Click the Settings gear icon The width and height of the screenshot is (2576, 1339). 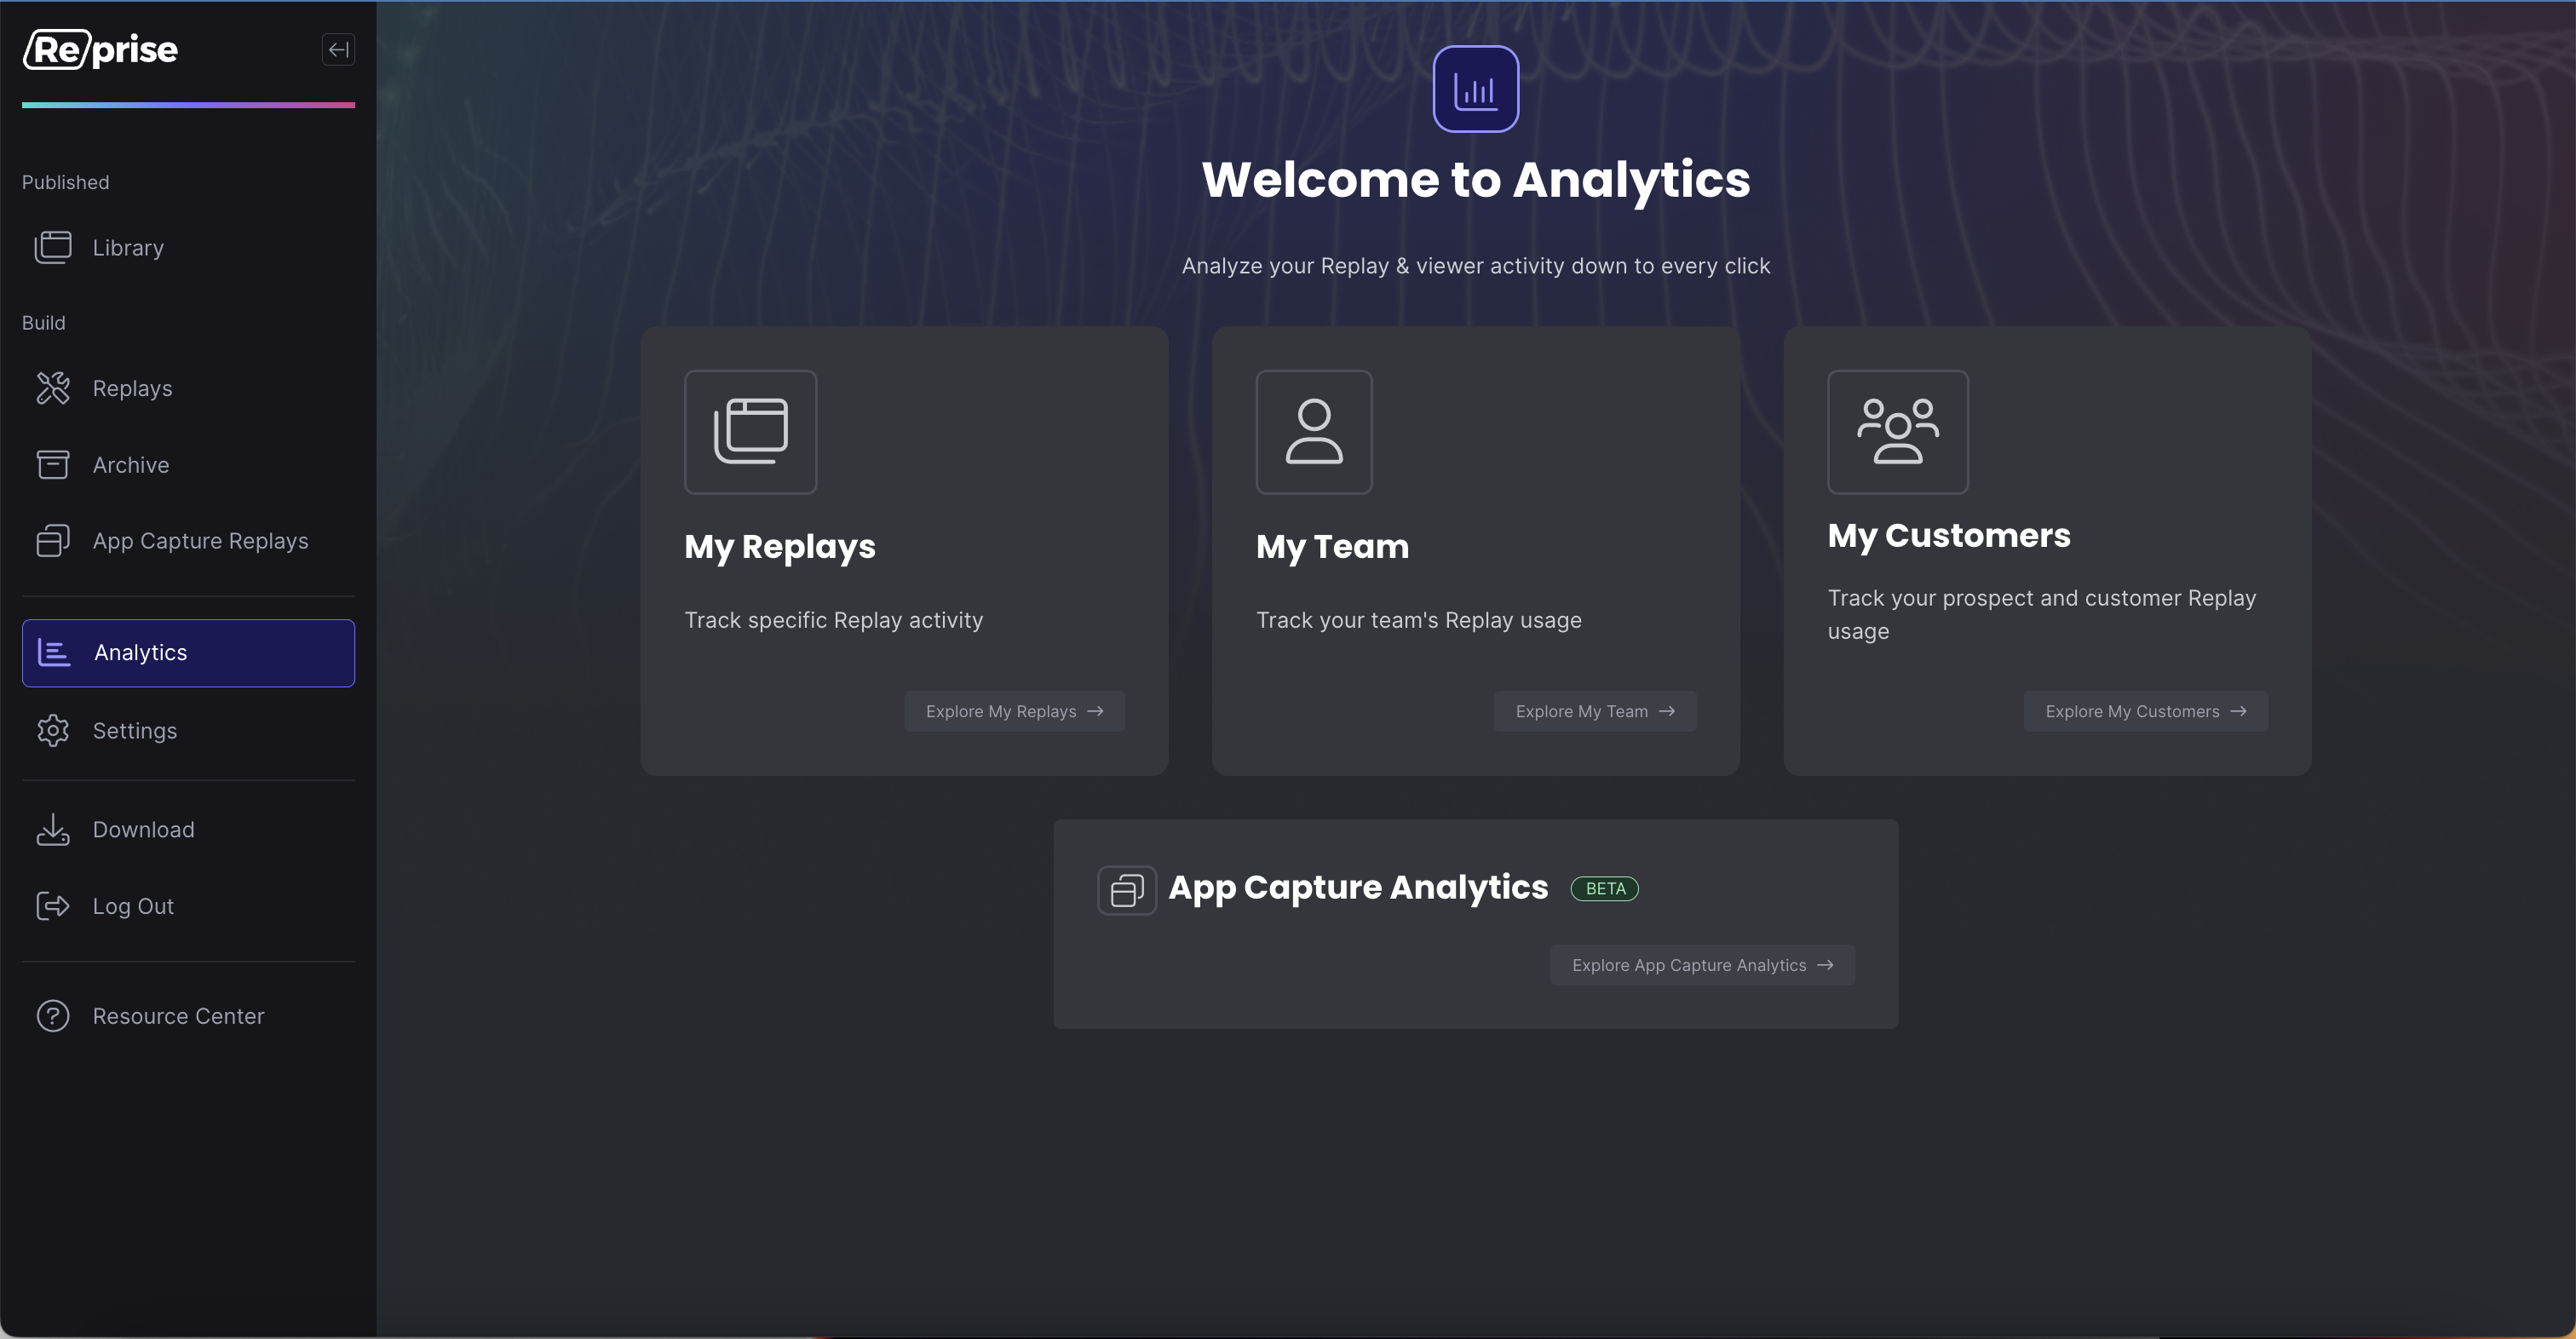[x=53, y=730]
